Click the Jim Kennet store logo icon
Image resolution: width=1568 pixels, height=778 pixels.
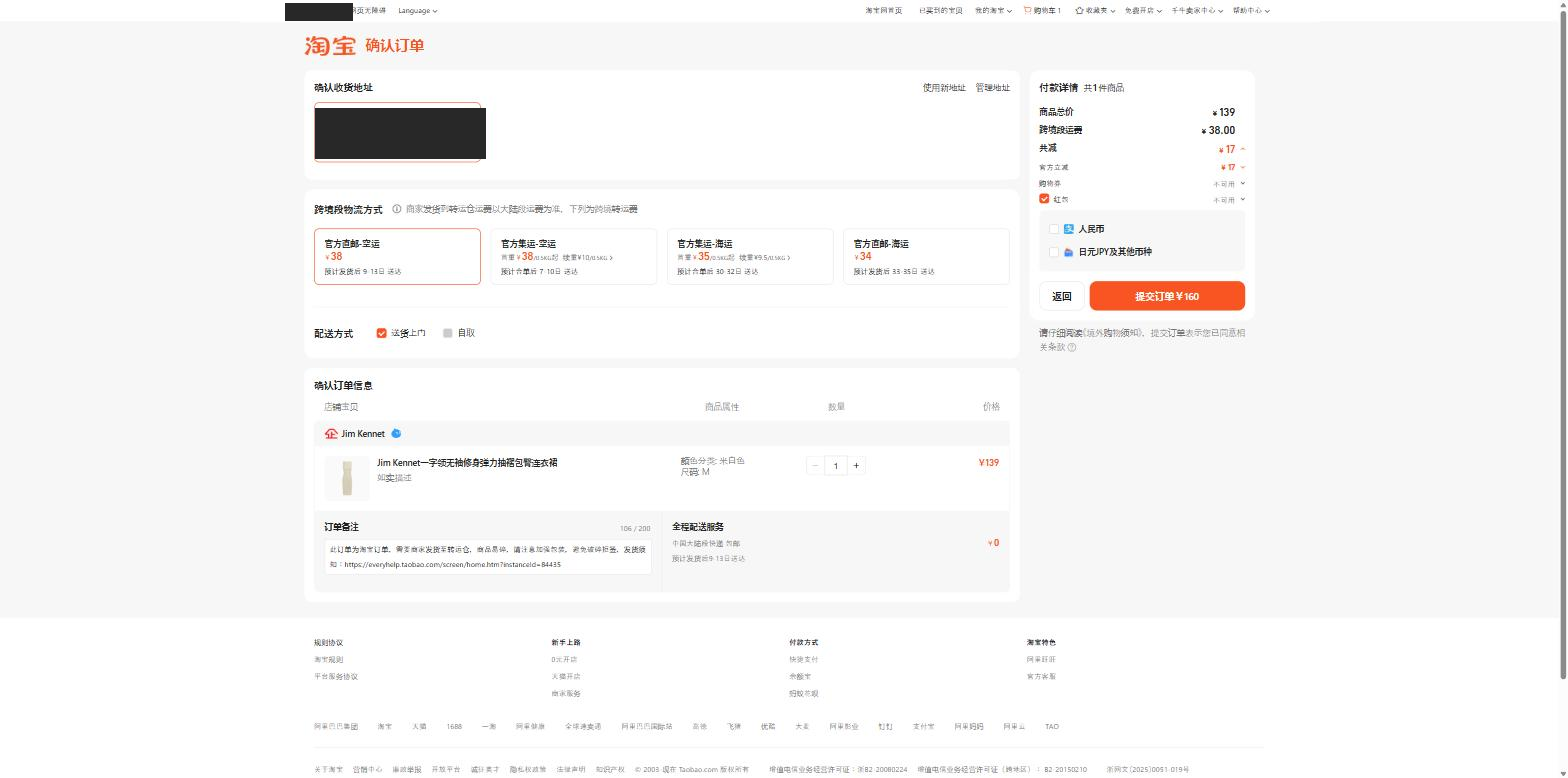point(331,434)
